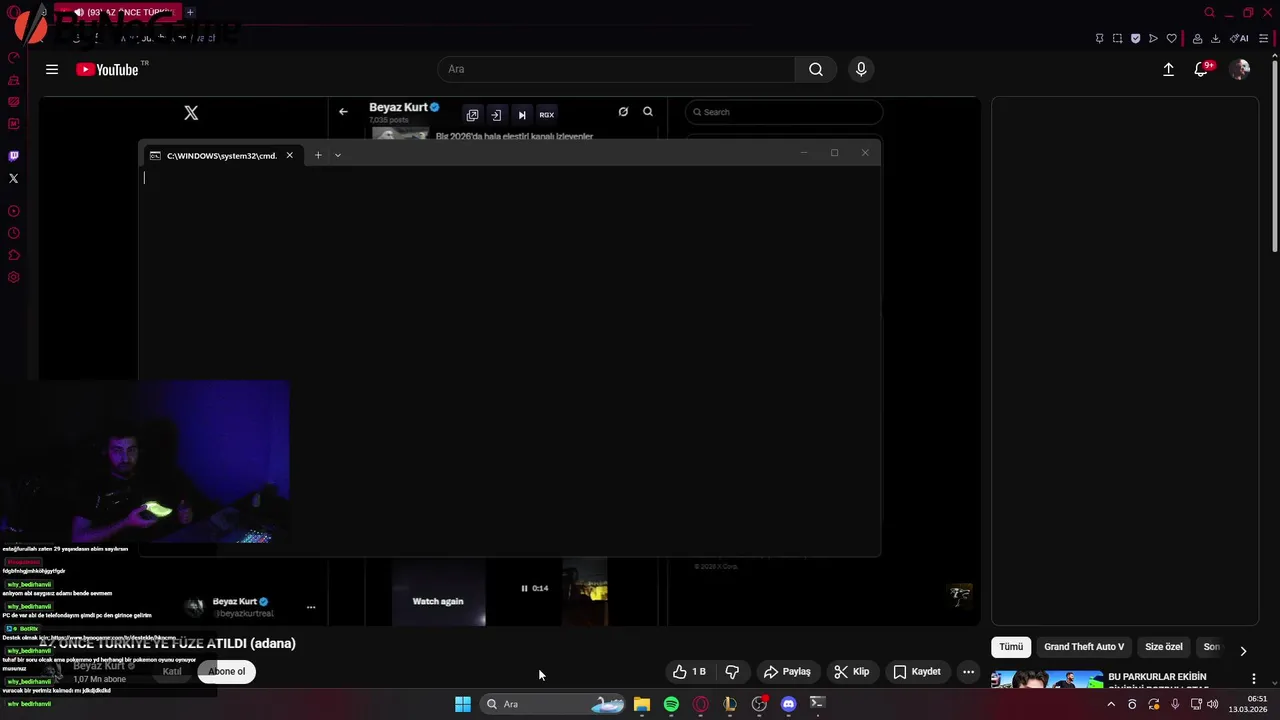Open Discord from the taskbar
The width and height of the screenshot is (1280, 720).
[x=788, y=704]
